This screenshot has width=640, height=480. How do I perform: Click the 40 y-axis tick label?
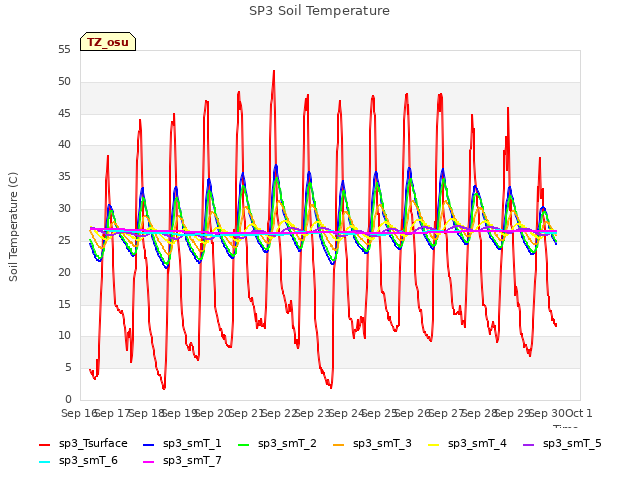tap(64, 145)
